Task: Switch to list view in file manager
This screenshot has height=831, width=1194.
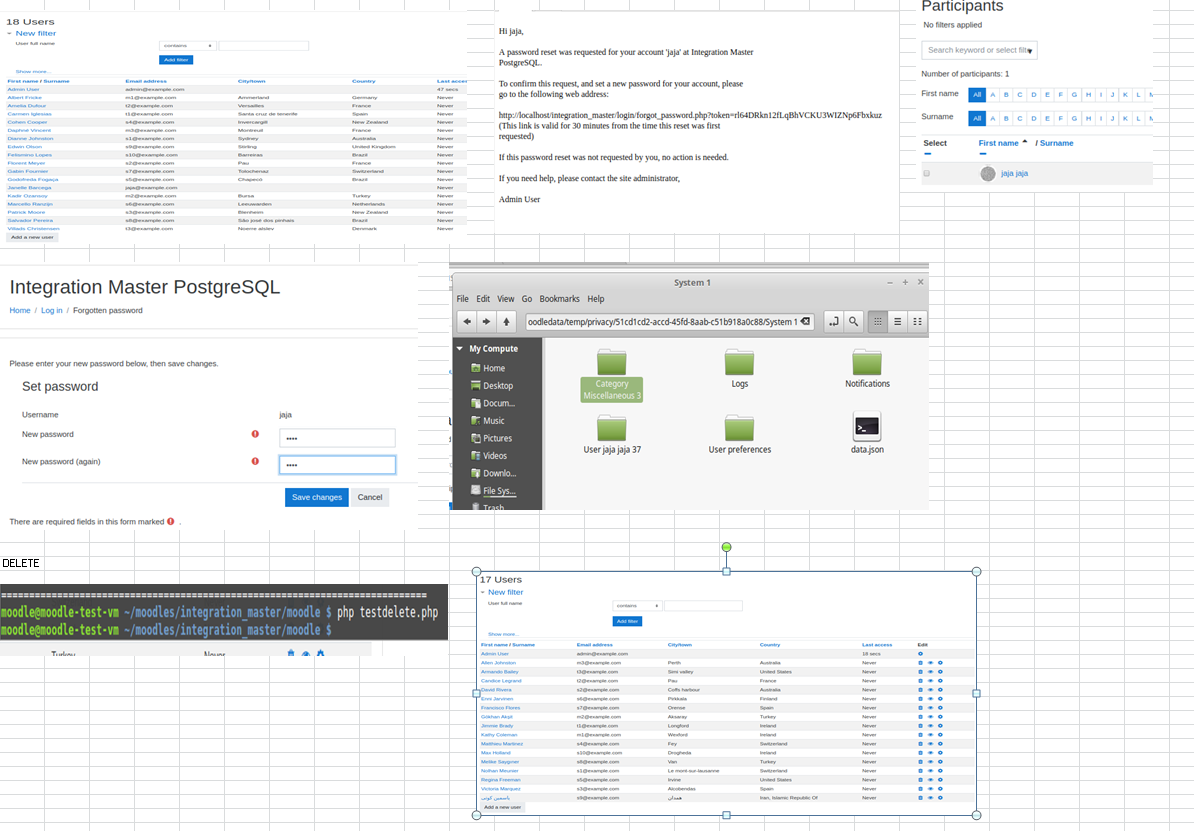Action: [898, 321]
